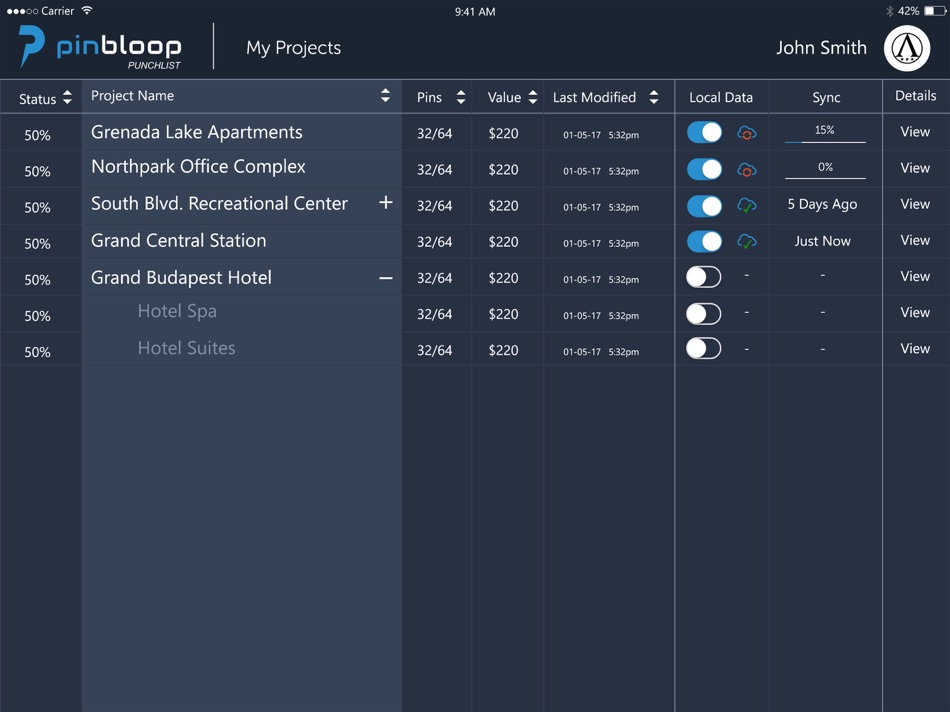Enable local data for Grand Budapest Hotel
The image size is (950, 712).
click(703, 277)
